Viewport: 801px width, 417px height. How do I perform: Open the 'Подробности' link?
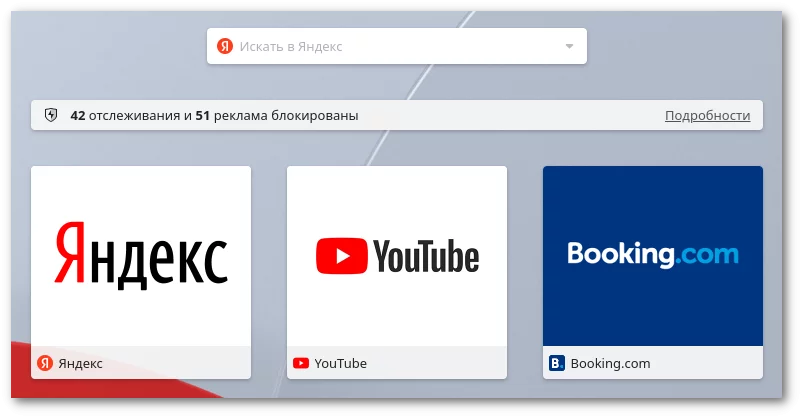(x=708, y=115)
